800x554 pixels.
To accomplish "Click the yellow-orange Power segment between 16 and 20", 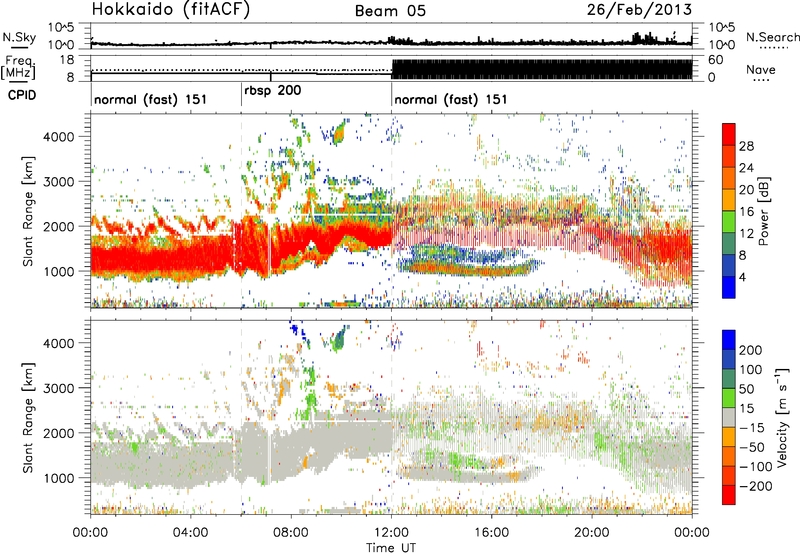I will [729, 199].
